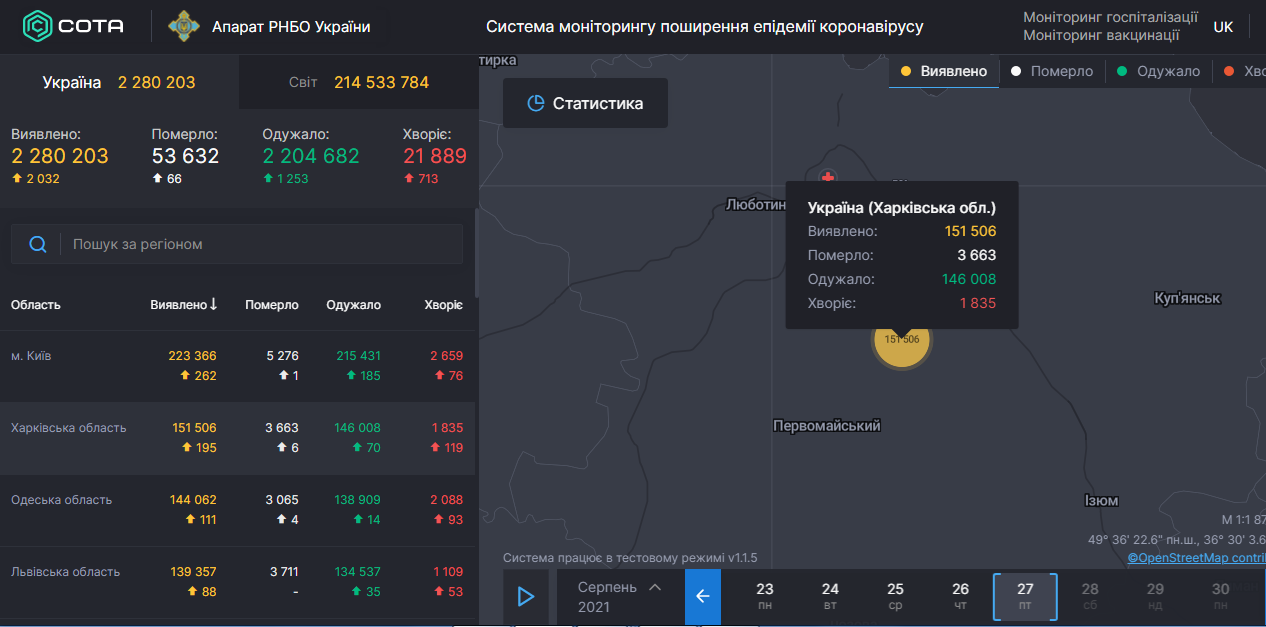Switch to the Світ tab

[358, 82]
